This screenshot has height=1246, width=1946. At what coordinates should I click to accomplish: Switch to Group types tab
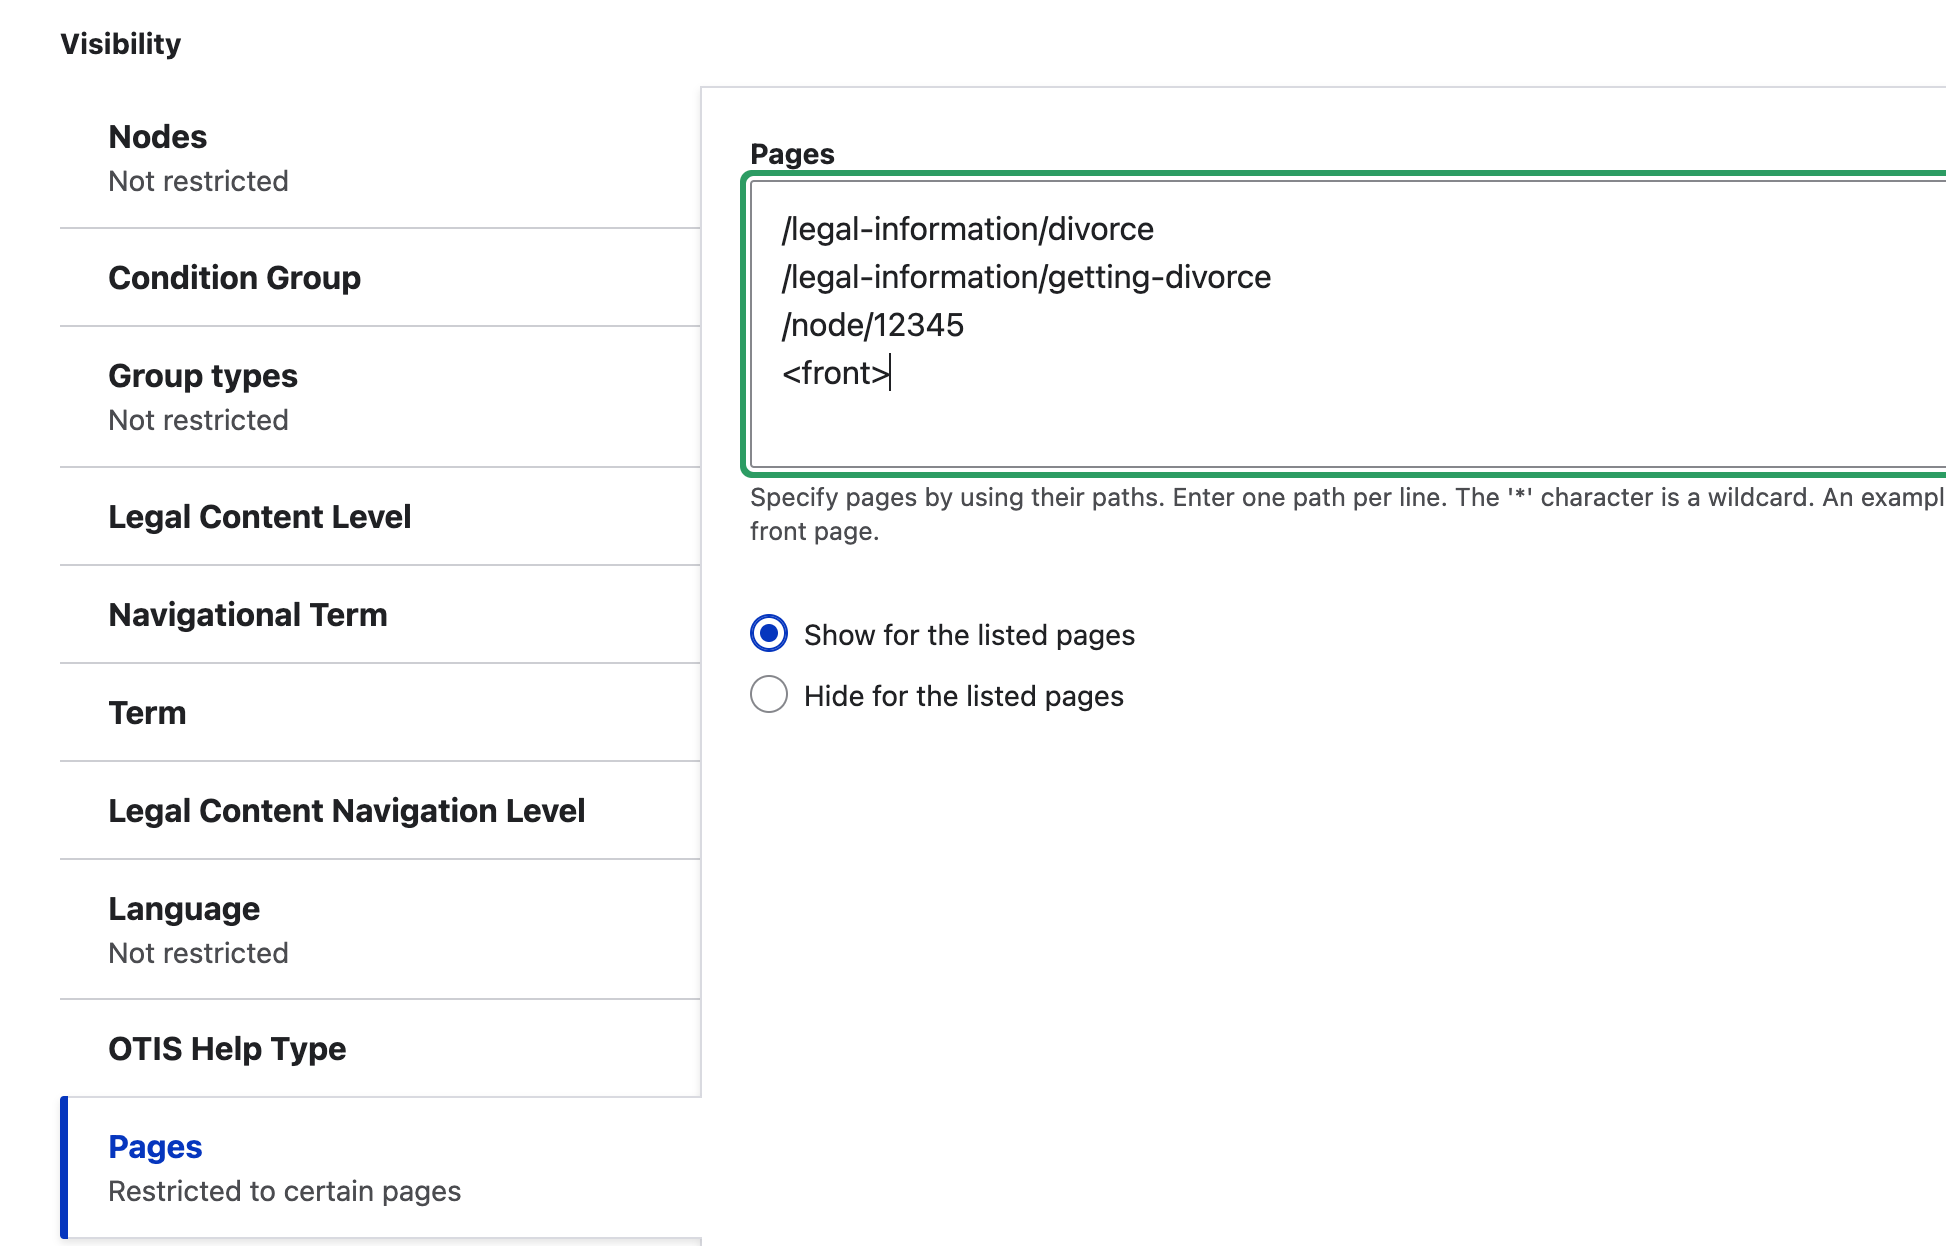click(x=380, y=397)
